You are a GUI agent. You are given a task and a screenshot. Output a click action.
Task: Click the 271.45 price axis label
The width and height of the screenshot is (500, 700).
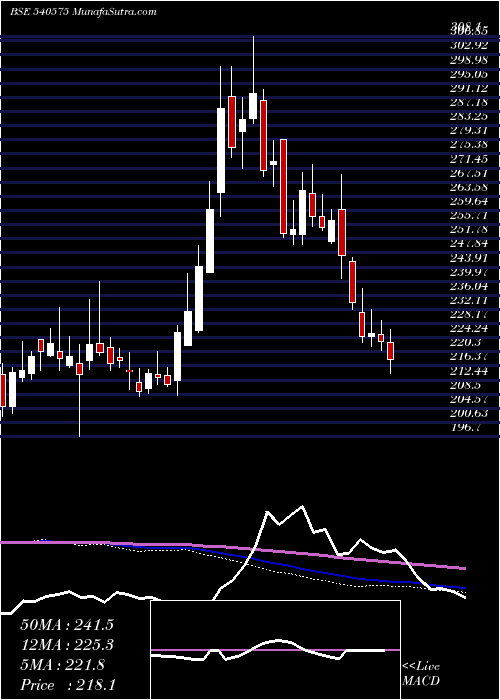tap(470, 158)
